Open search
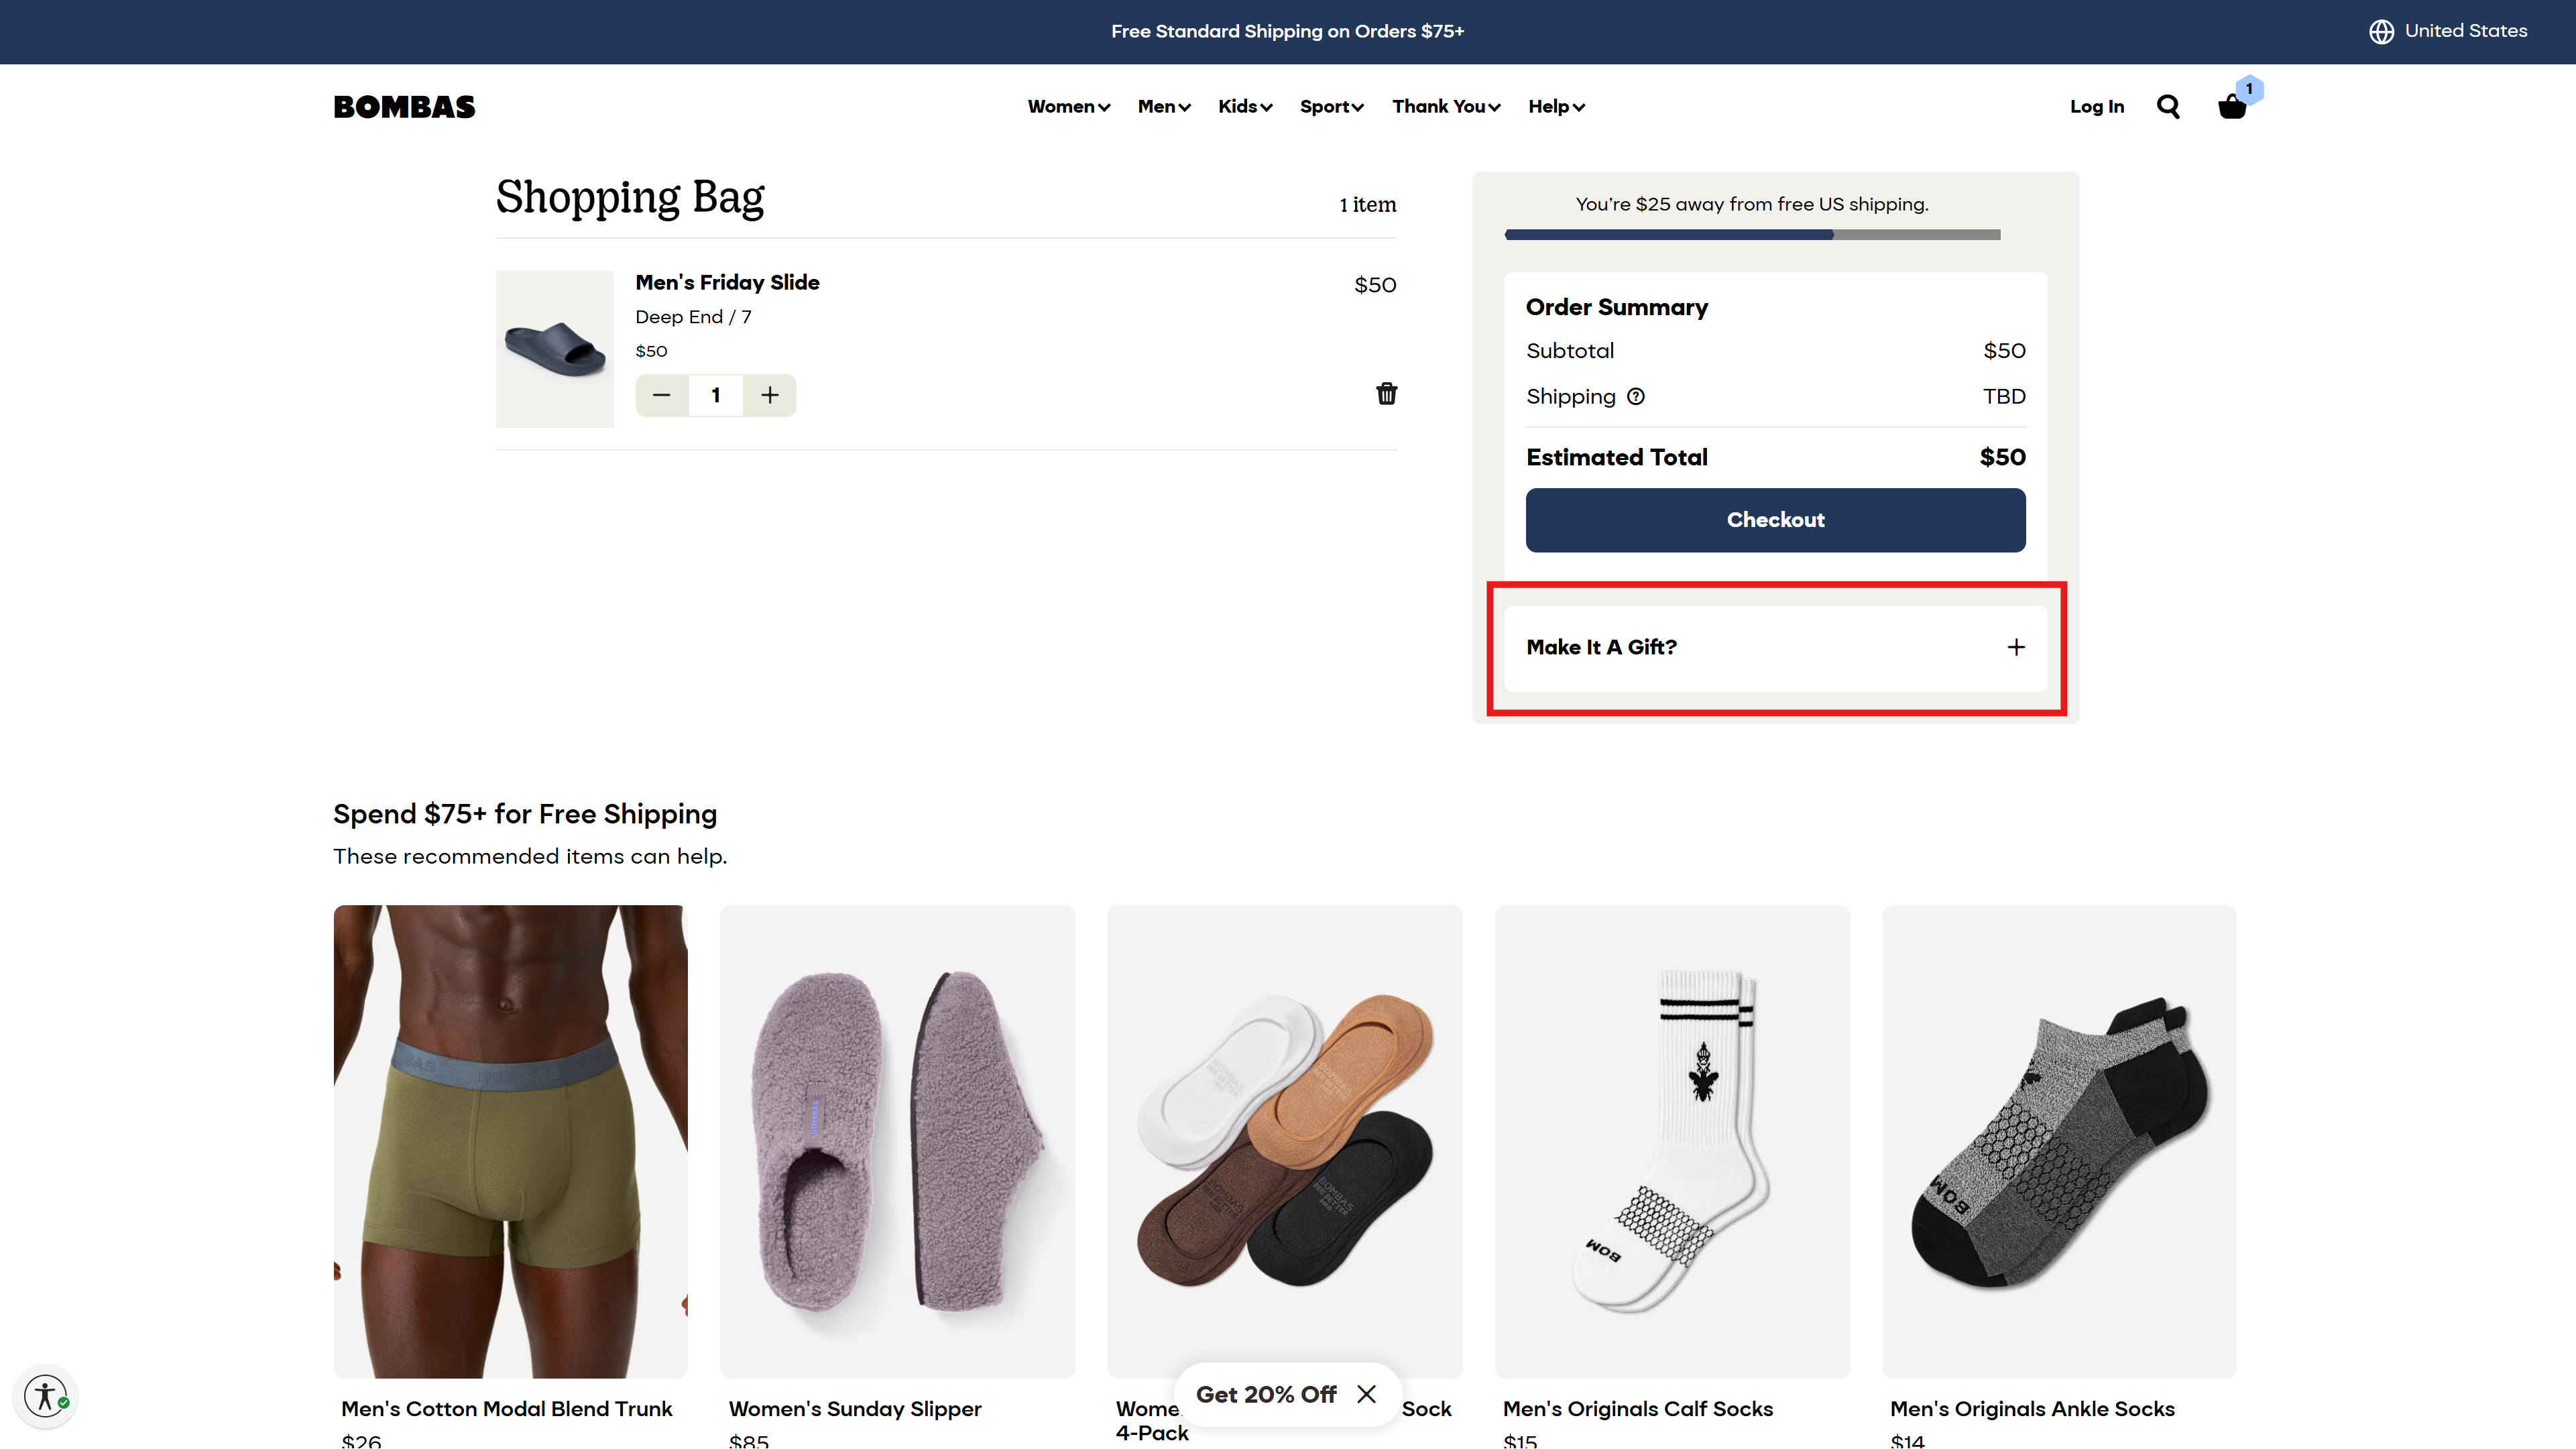 point(2167,106)
